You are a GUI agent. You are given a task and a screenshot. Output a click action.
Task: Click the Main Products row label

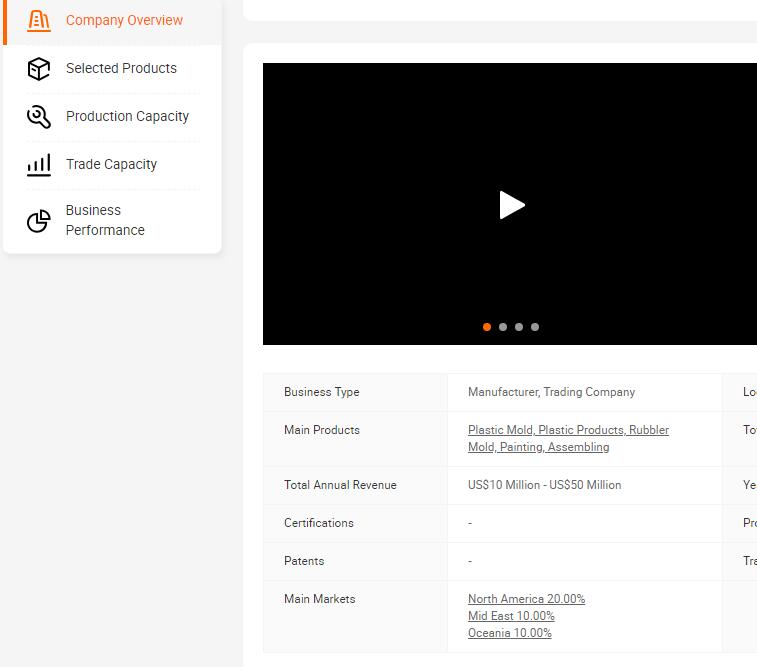tap(322, 430)
